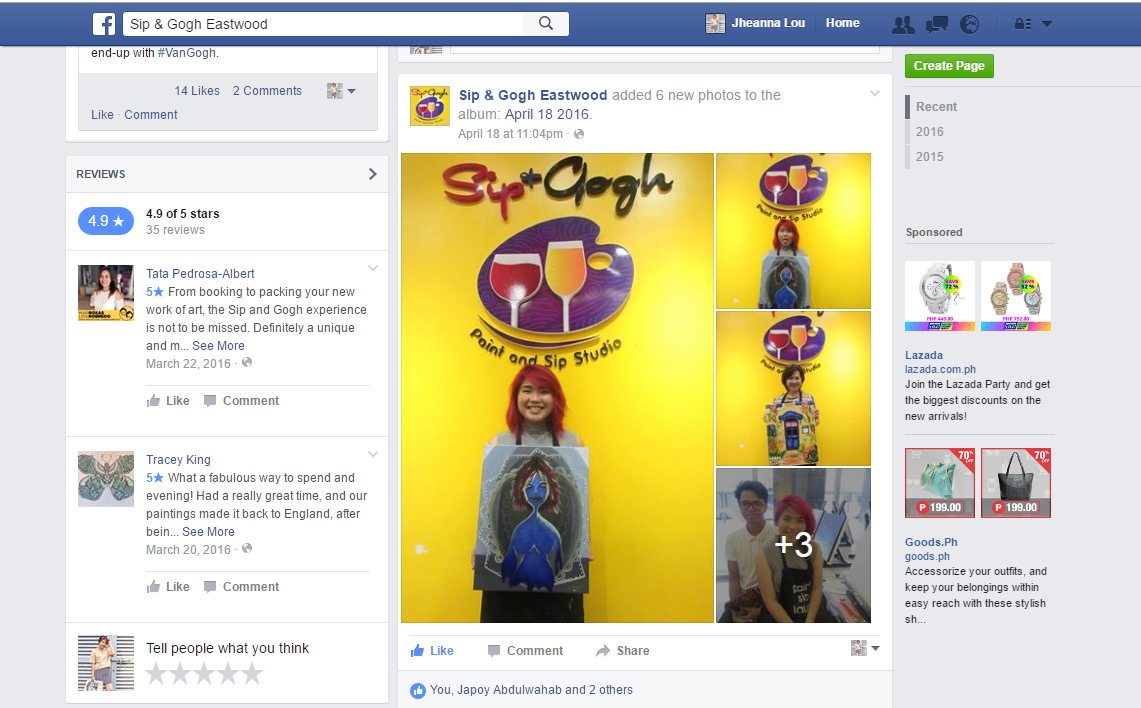Open the messages icon
Image resolution: width=1141 pixels, height=708 pixels.
coord(937,25)
